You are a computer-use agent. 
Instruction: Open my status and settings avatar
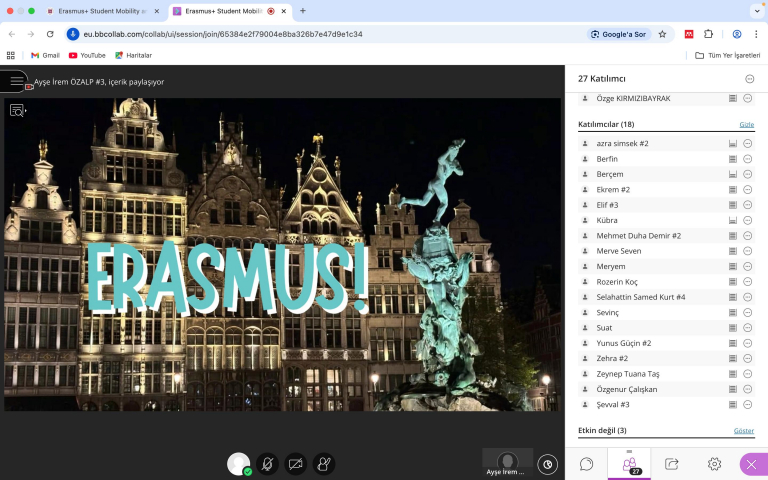[239, 464]
